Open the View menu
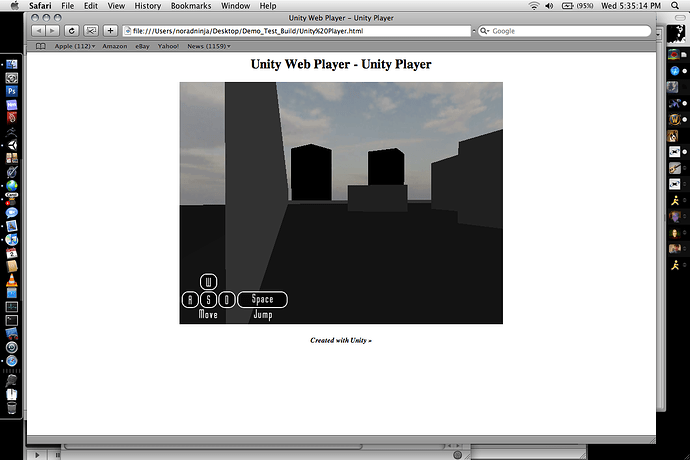690x460 pixels. [x=116, y=6]
